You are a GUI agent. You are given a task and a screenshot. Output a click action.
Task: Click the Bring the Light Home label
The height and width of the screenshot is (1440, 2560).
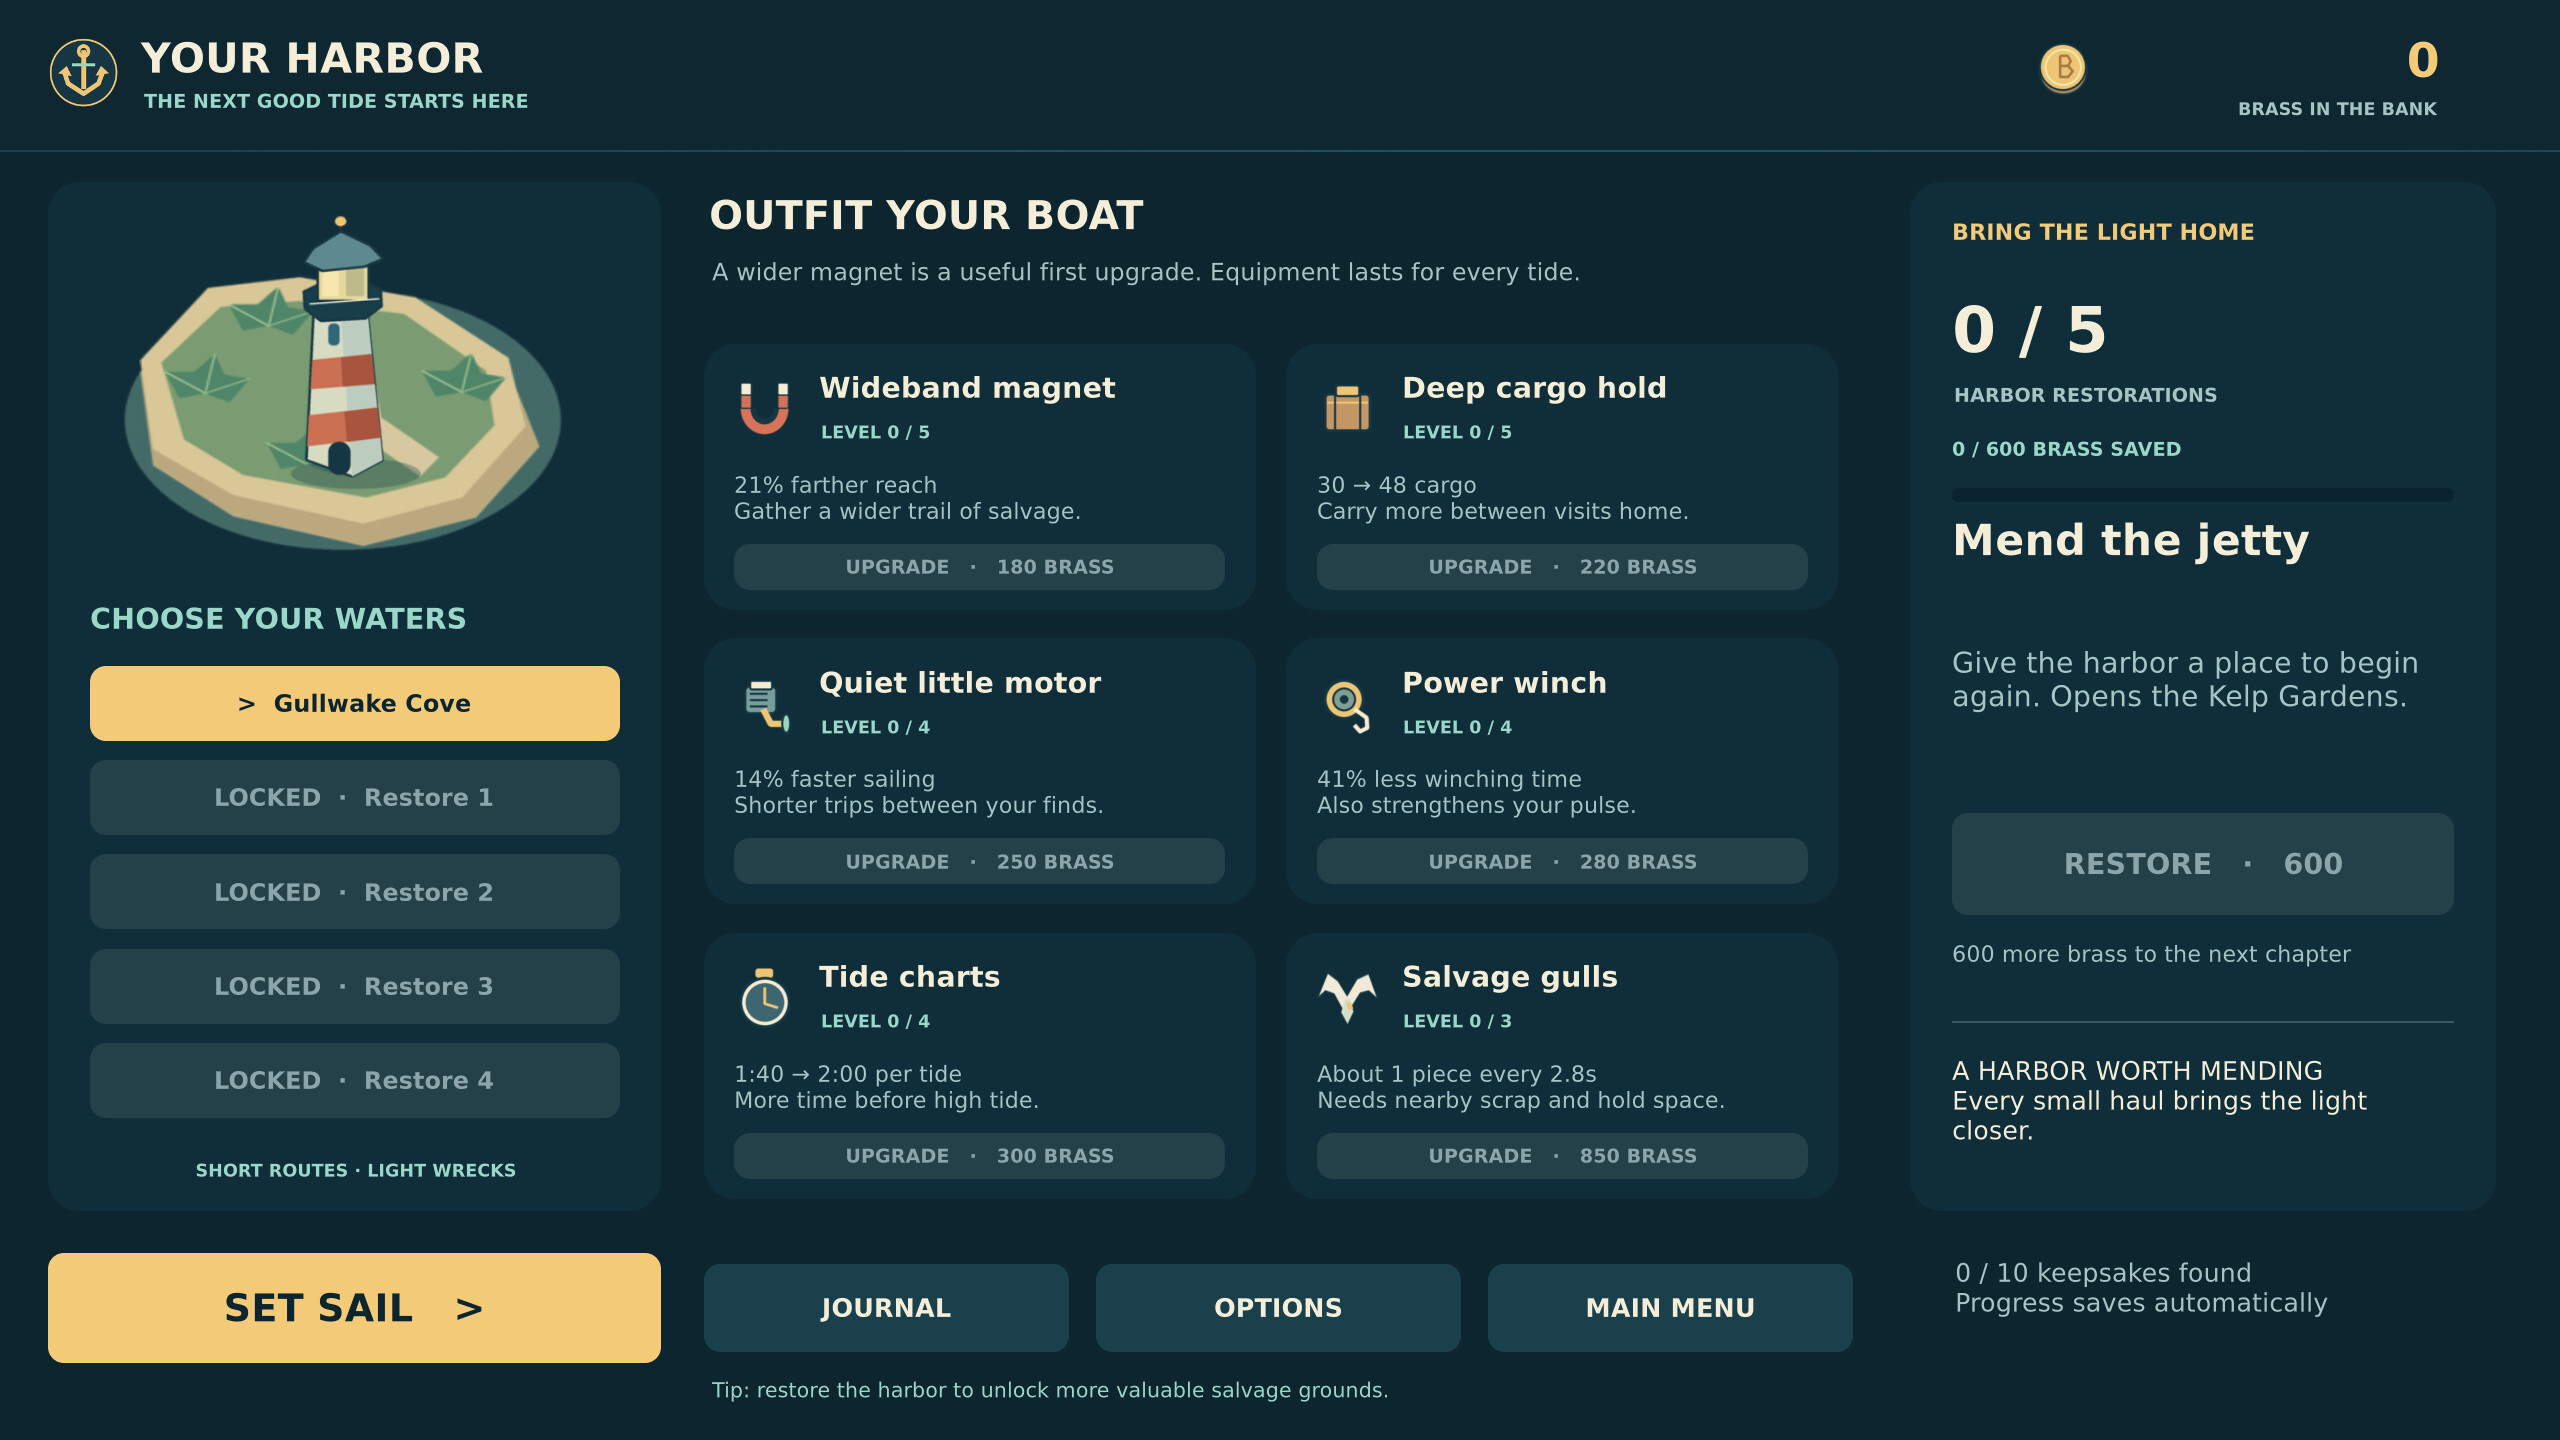[x=2103, y=232]
